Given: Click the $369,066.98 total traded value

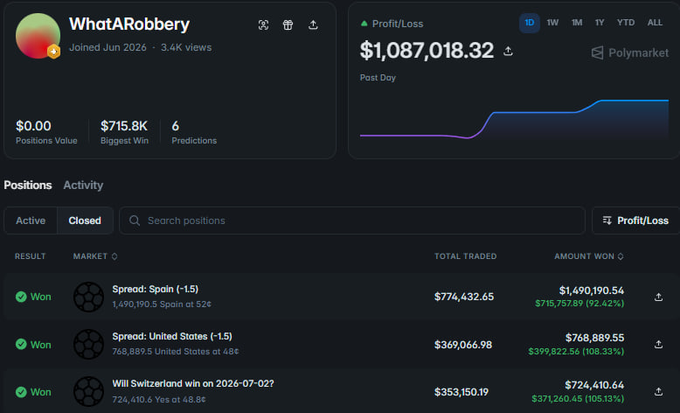Looking at the screenshot, I should (x=463, y=345).
